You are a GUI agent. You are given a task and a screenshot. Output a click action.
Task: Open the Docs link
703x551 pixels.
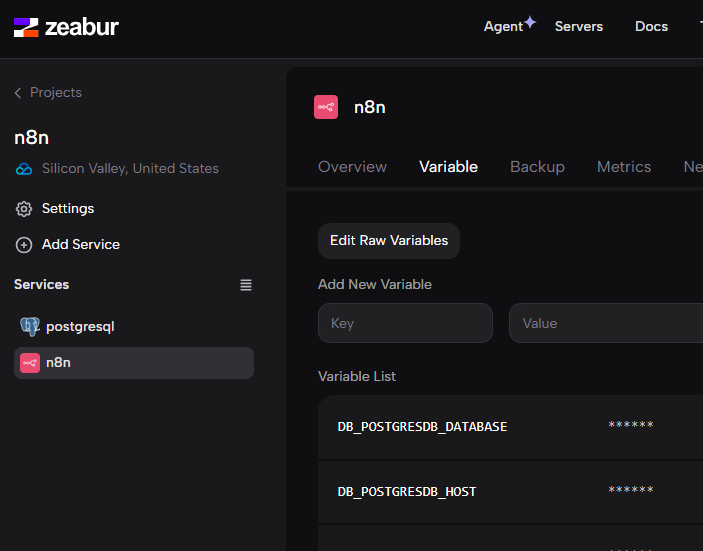pos(651,26)
